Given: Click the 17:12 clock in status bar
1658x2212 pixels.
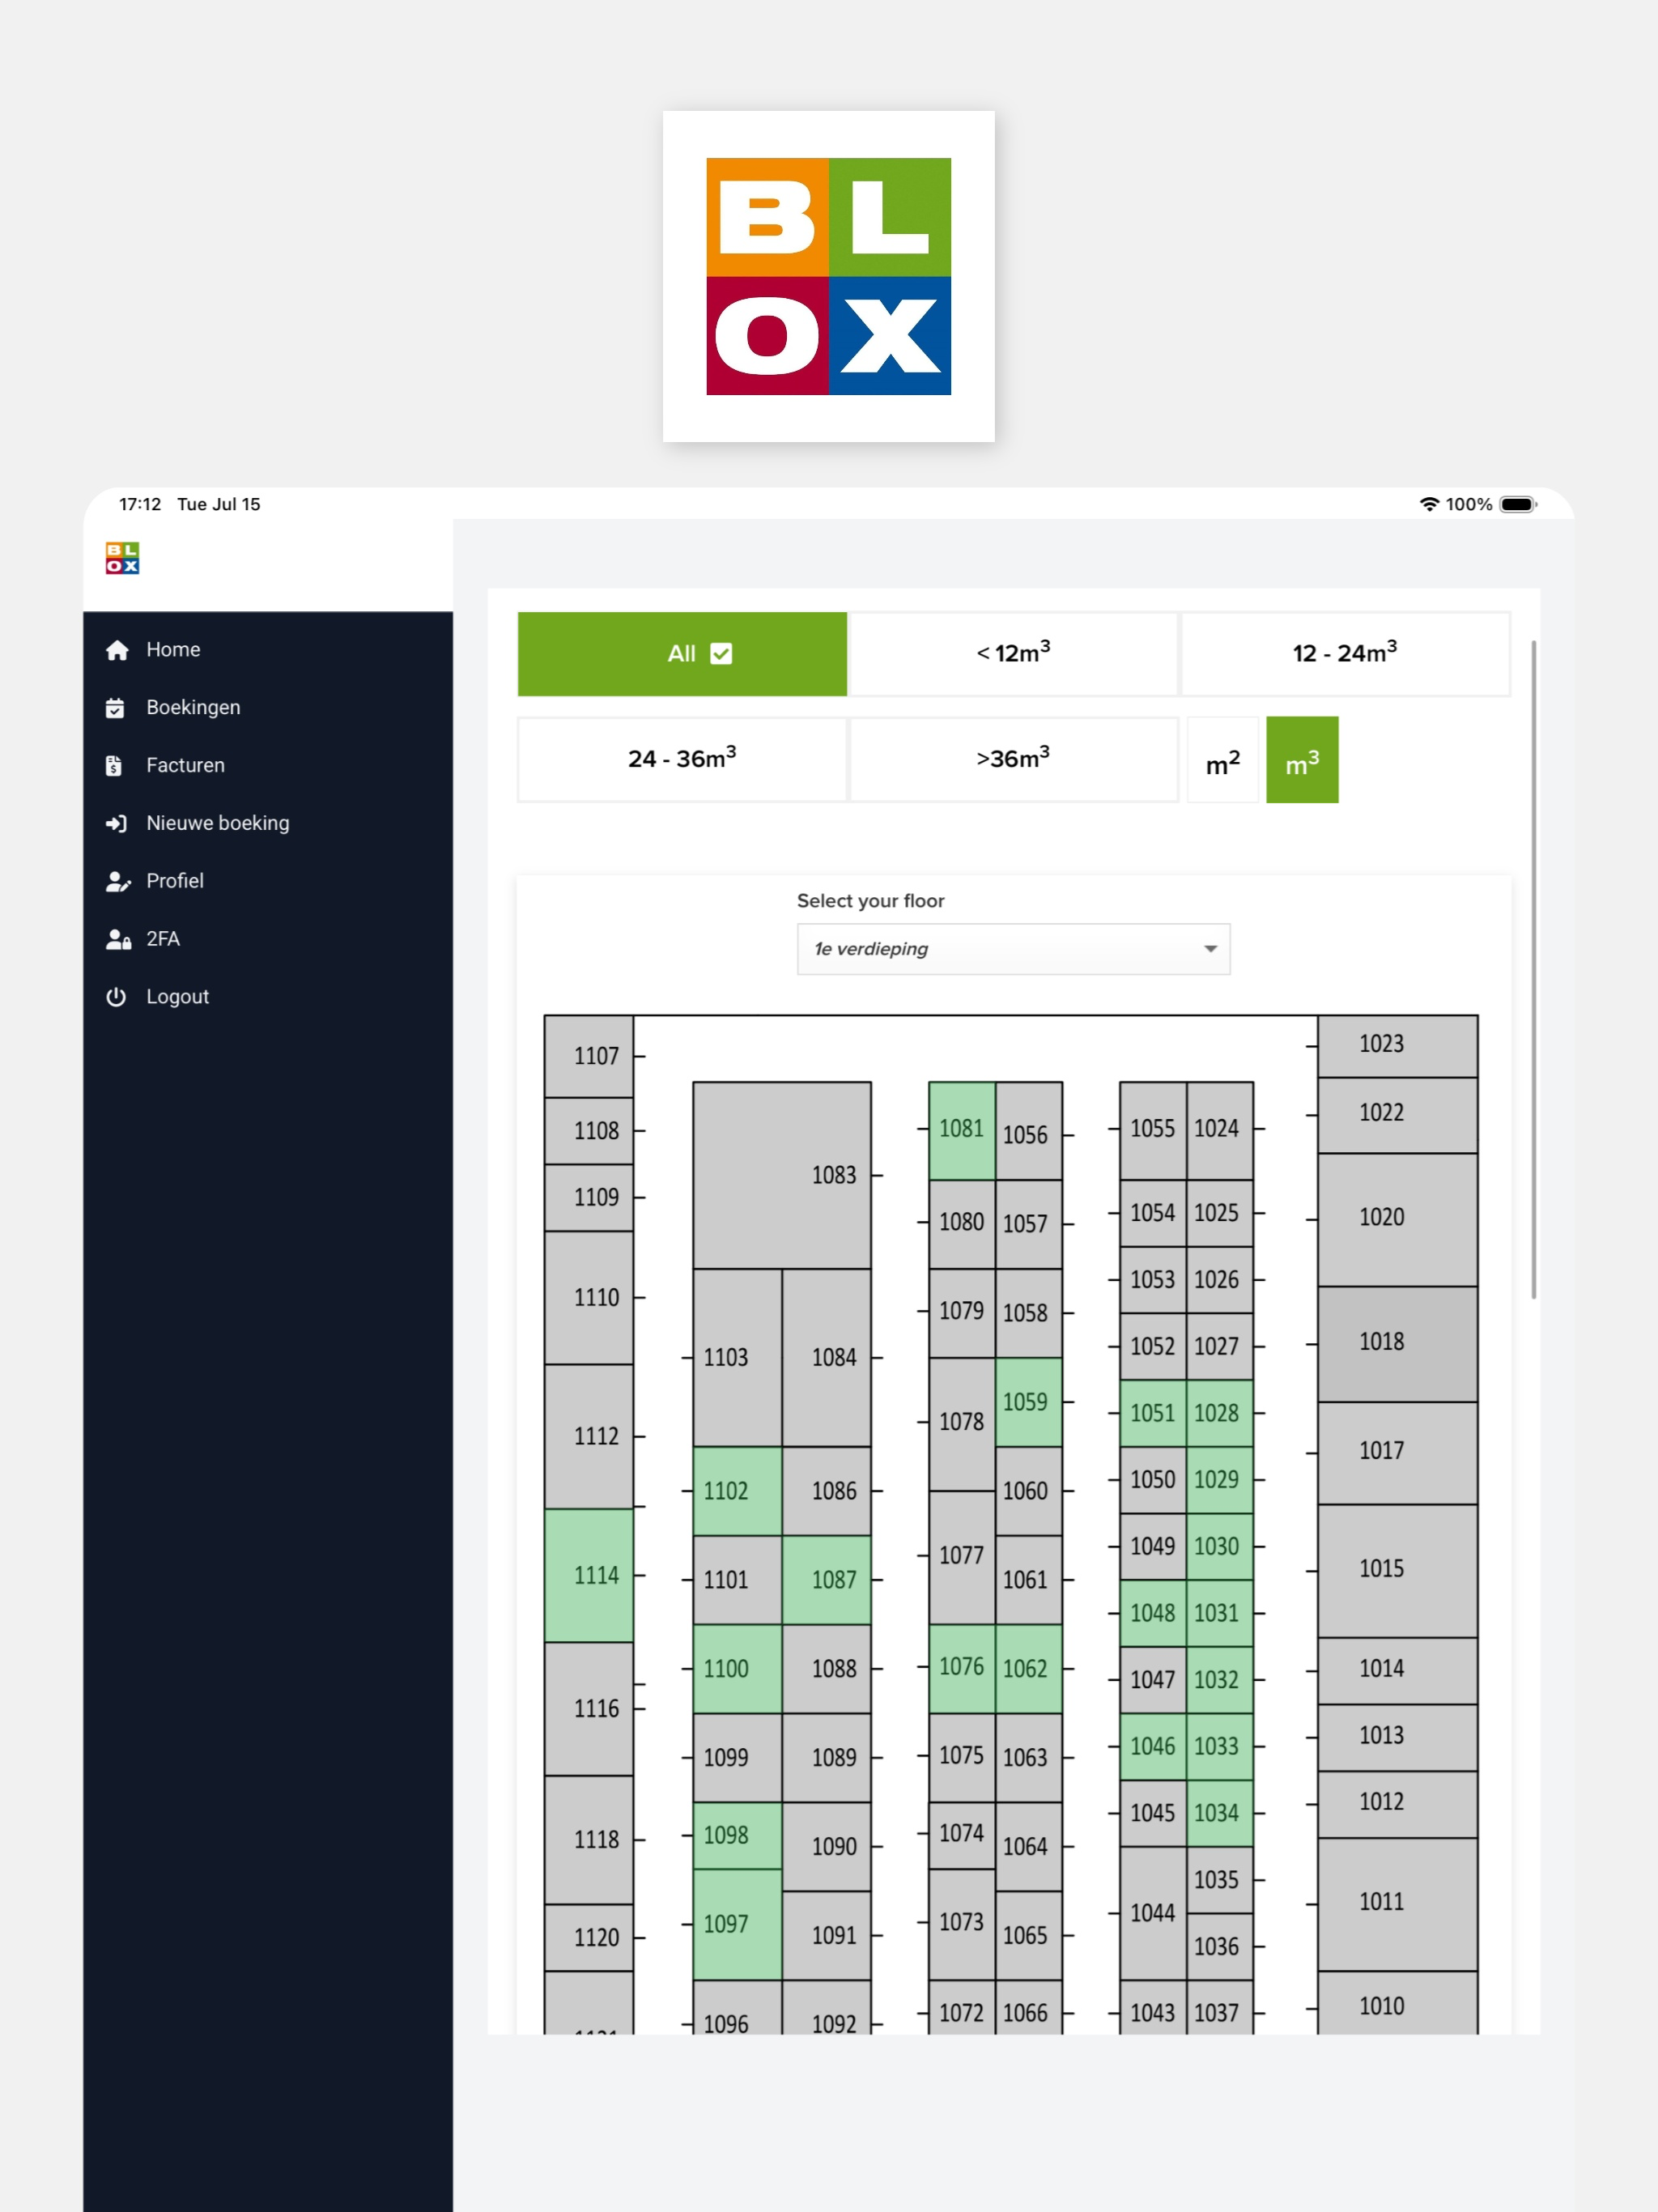Looking at the screenshot, I should pos(140,505).
